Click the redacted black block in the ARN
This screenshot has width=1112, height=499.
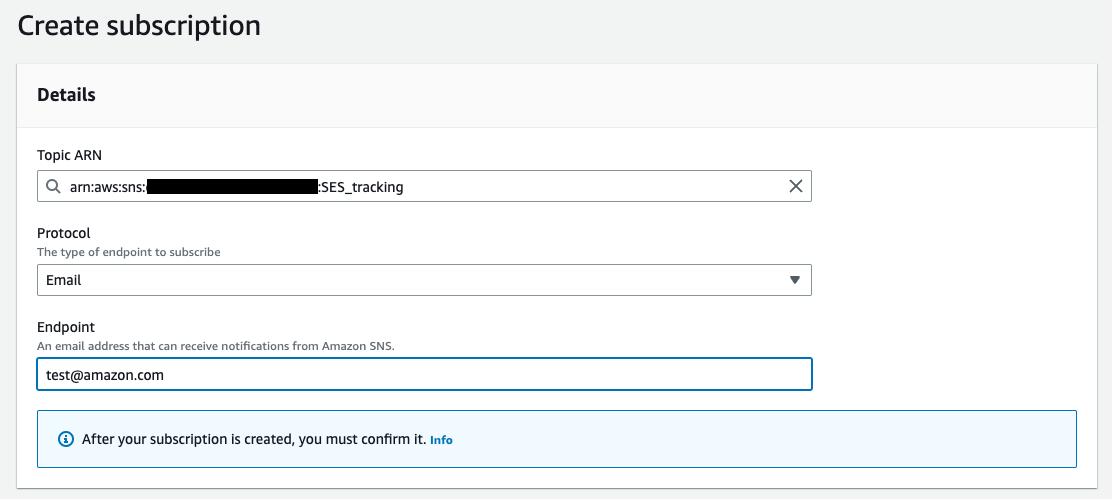click(232, 187)
